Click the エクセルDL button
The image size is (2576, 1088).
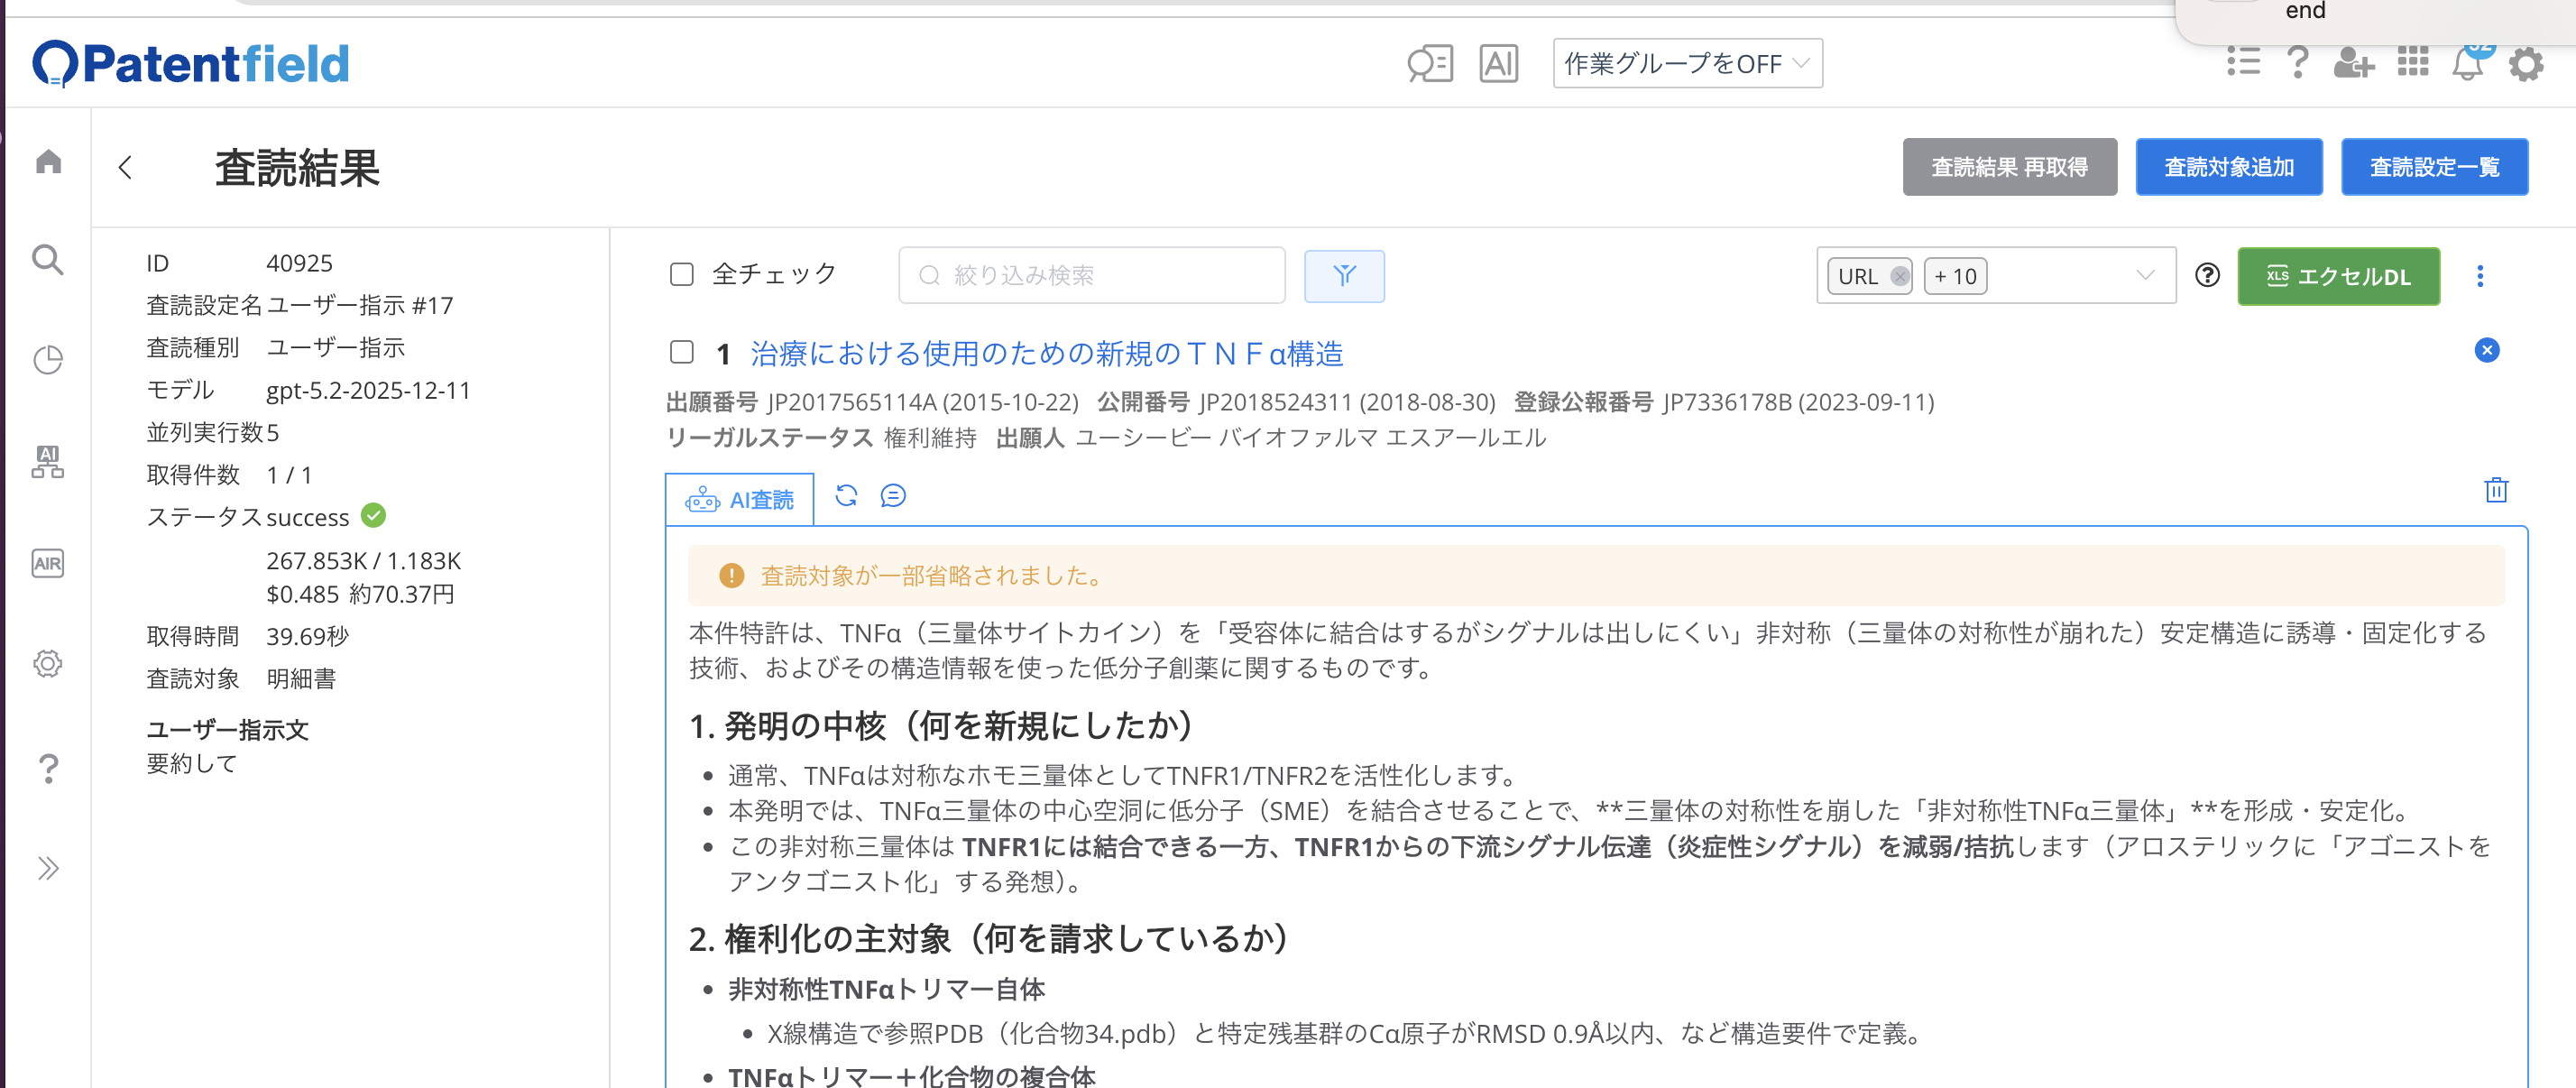[2337, 277]
